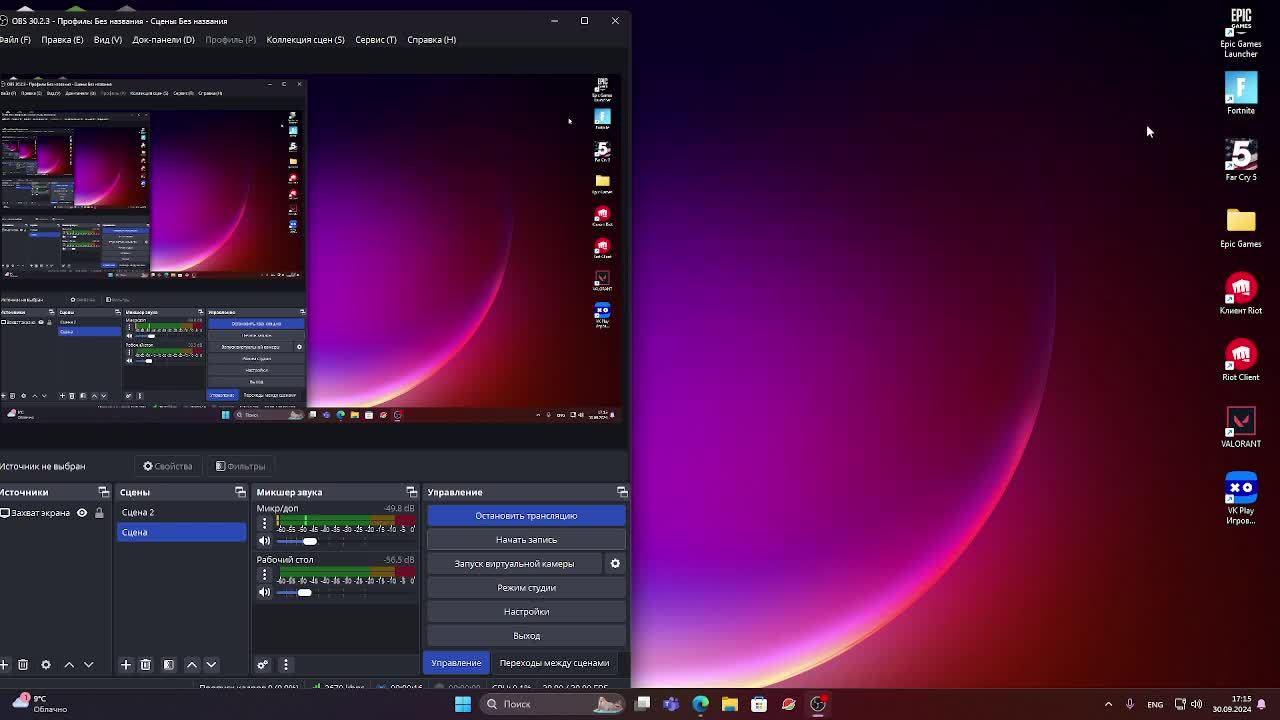
Task: Open Windows Start menu
Action: 462,704
